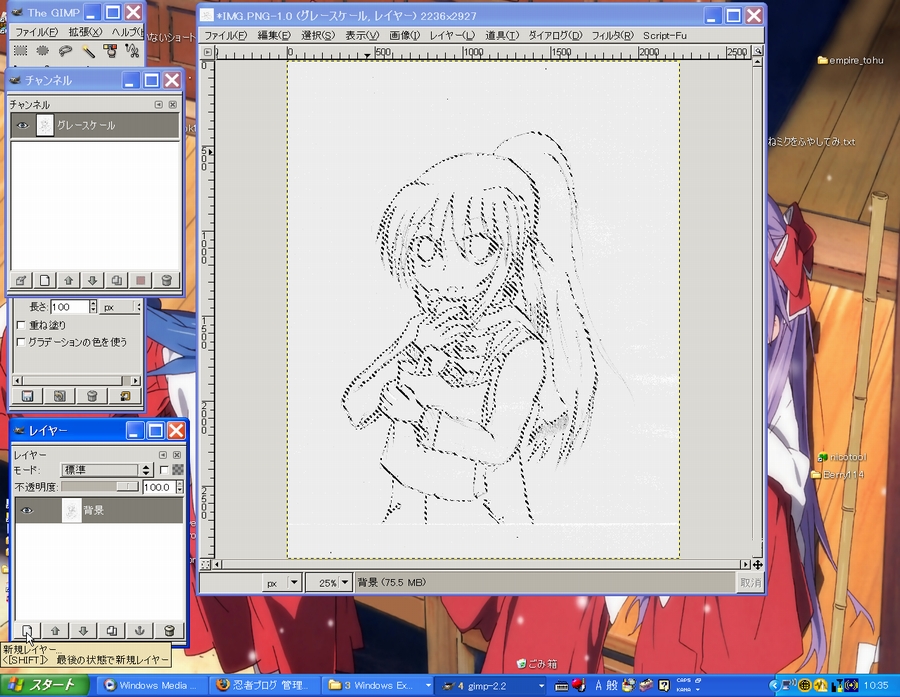Image resolution: width=900 pixels, height=697 pixels.
Task: Lower channel with down arrow in Channels
Action: pyautogui.click(x=92, y=280)
